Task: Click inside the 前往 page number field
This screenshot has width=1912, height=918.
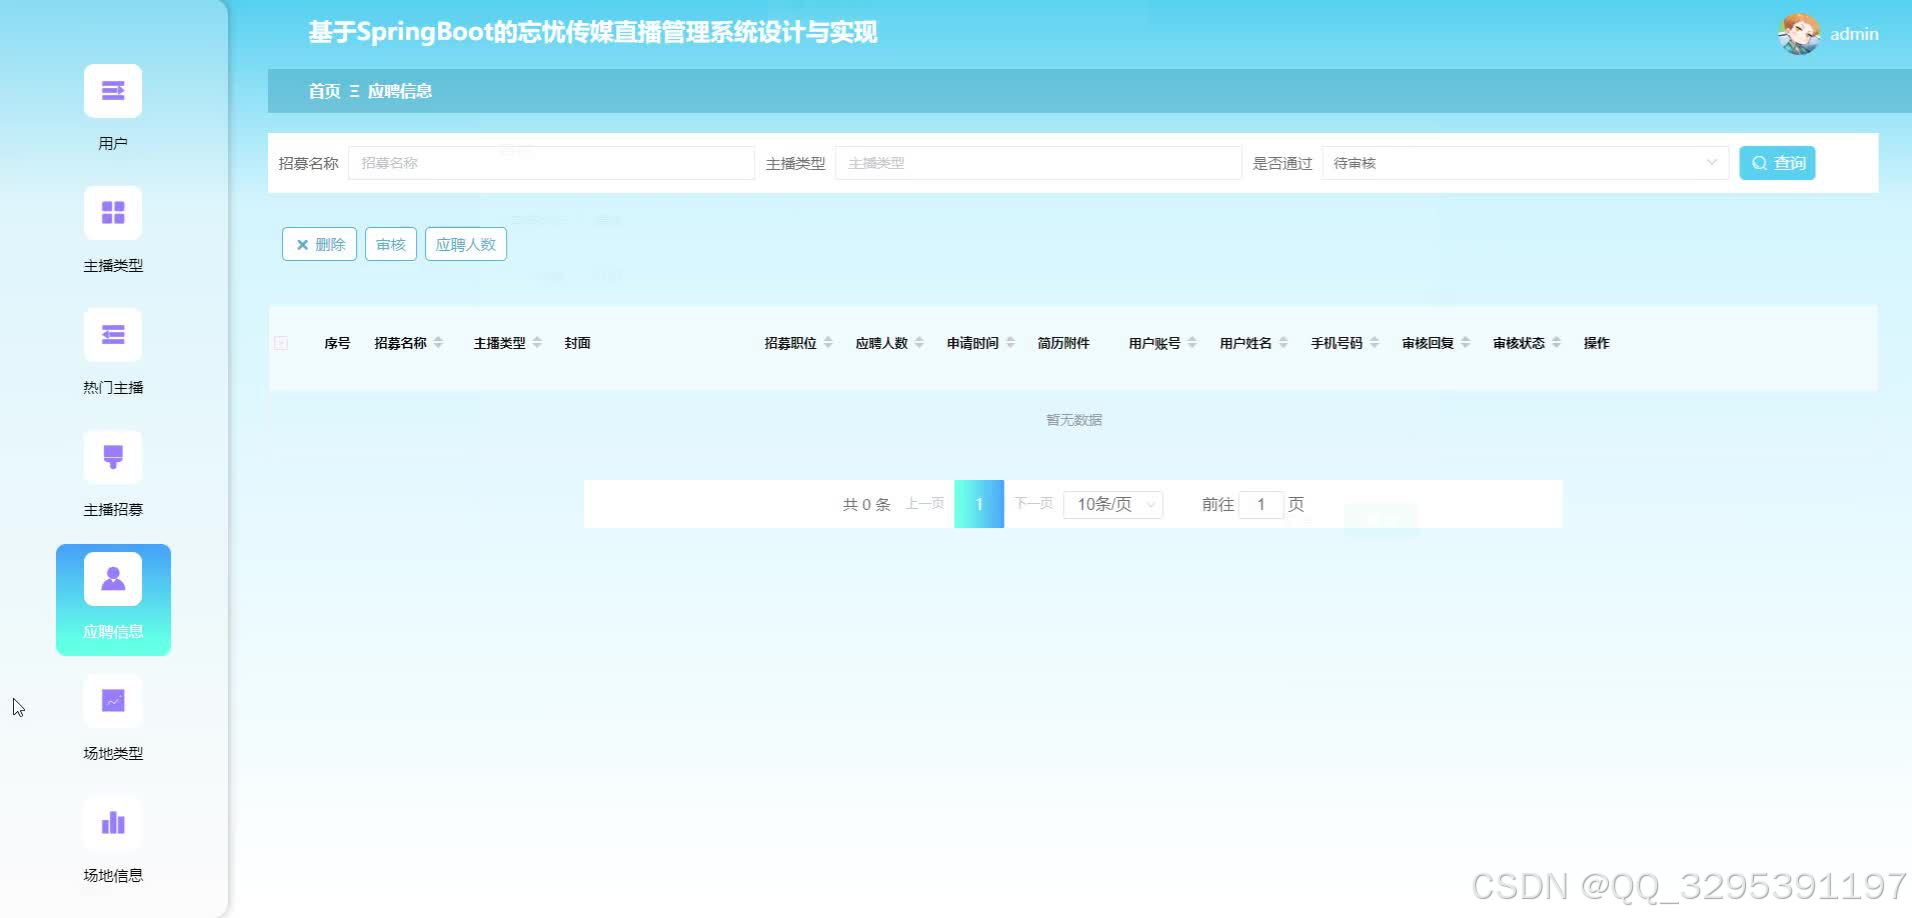Action: pos(1261,504)
